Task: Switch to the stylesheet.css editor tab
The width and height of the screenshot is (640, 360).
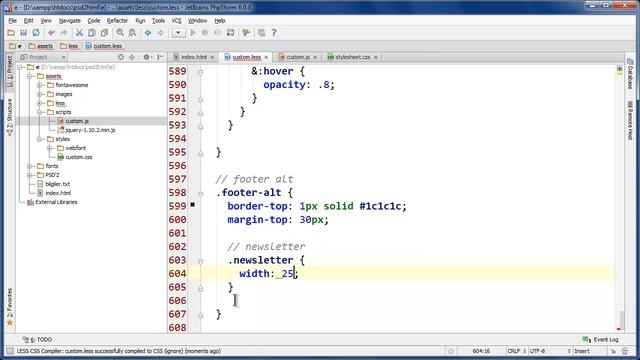Action: [352, 57]
